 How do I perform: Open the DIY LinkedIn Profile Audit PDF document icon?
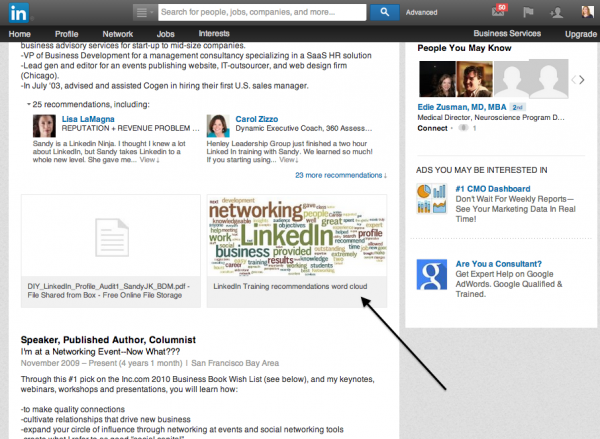[112, 237]
